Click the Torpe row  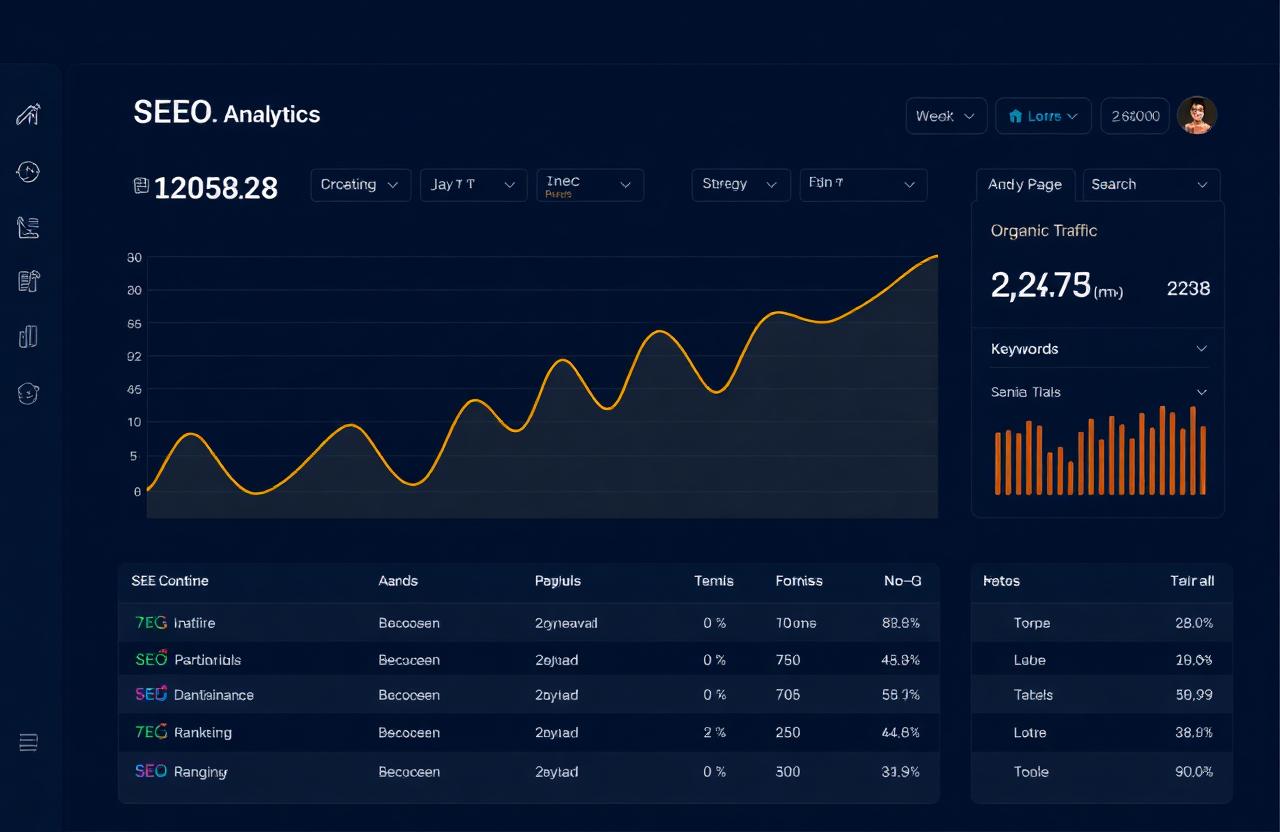click(1101, 623)
